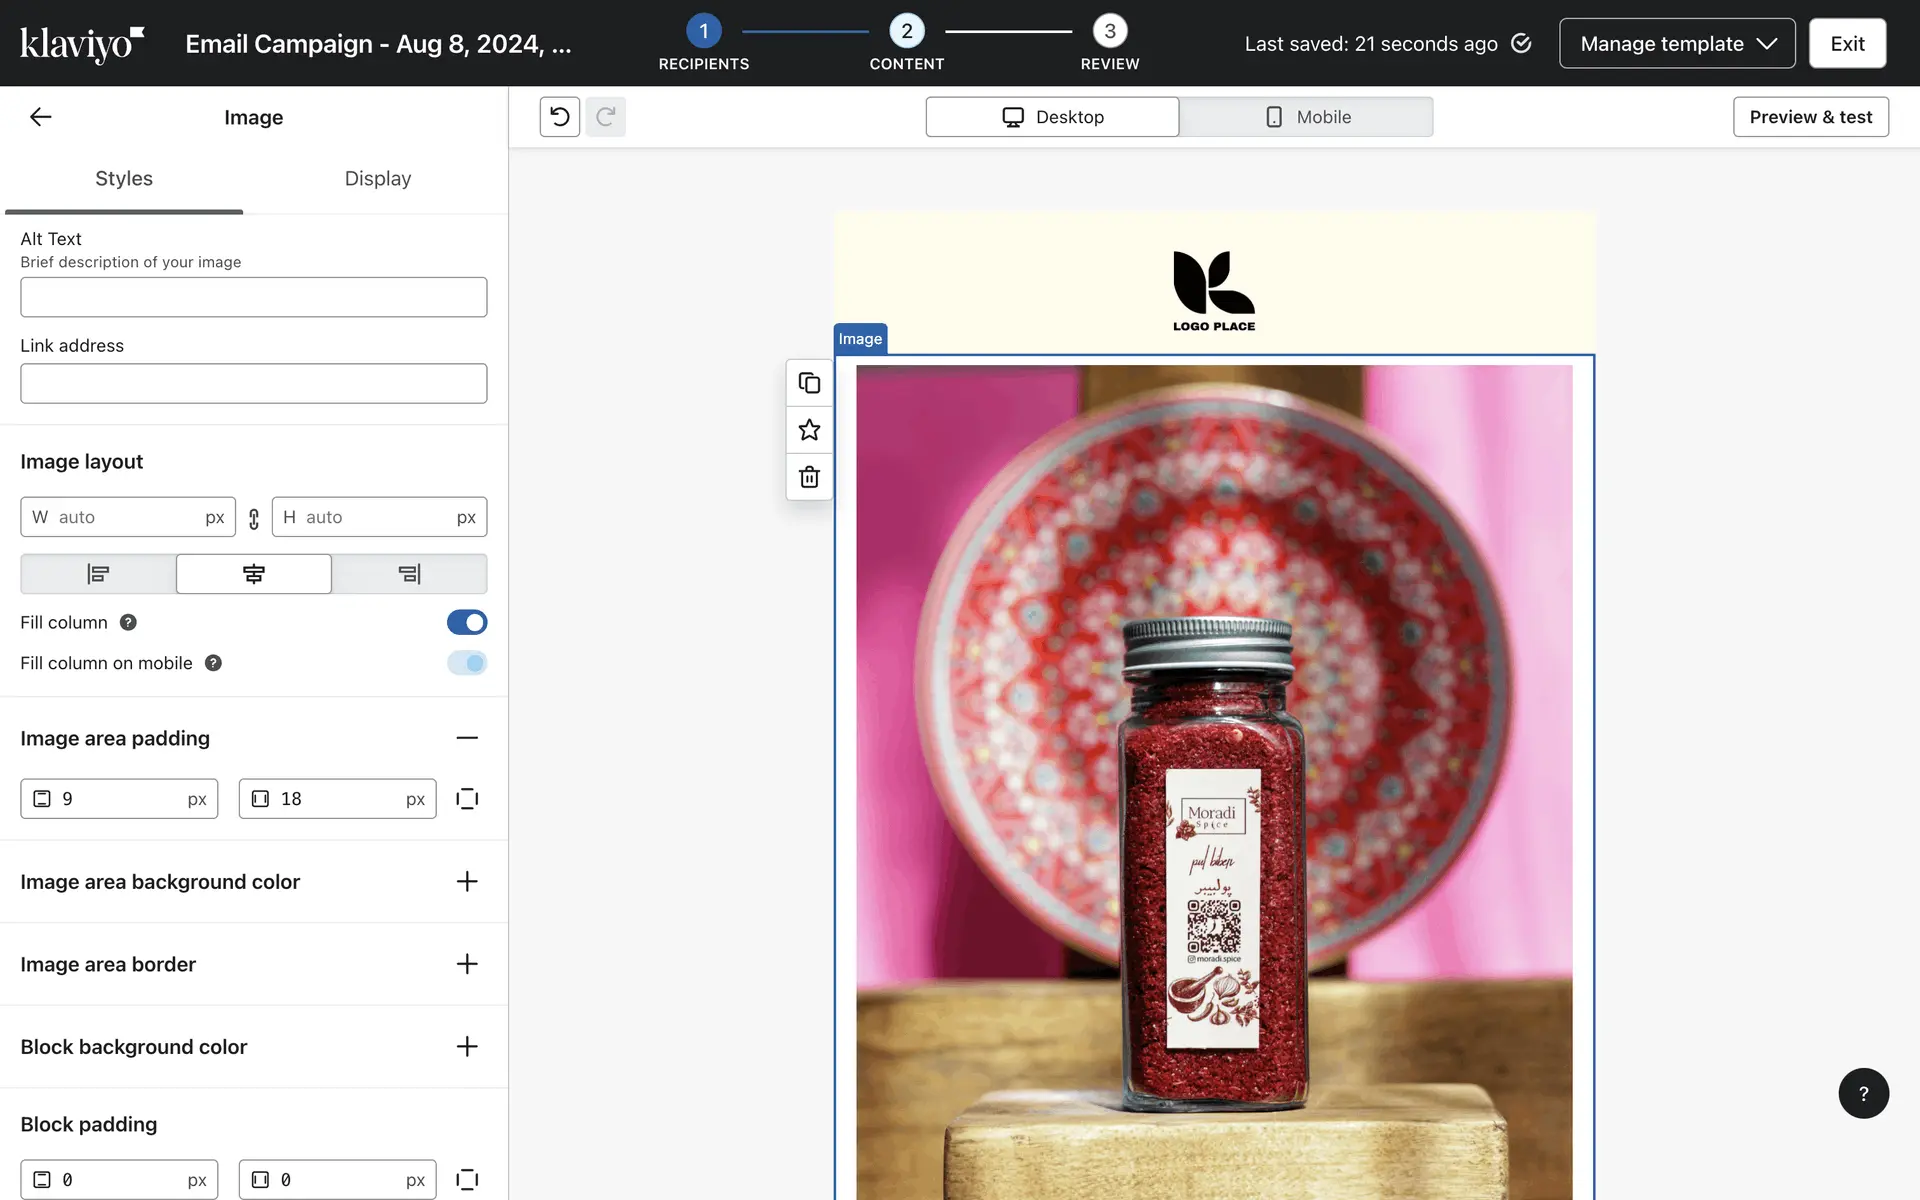
Task: Expand the Image area border section
Action: click(x=467, y=964)
